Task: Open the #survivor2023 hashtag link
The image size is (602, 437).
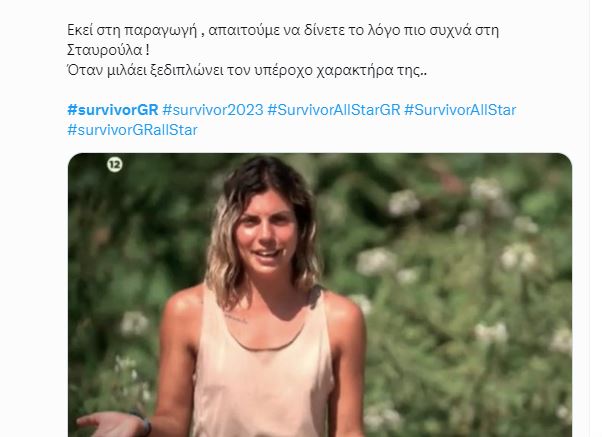Action: [x=213, y=110]
